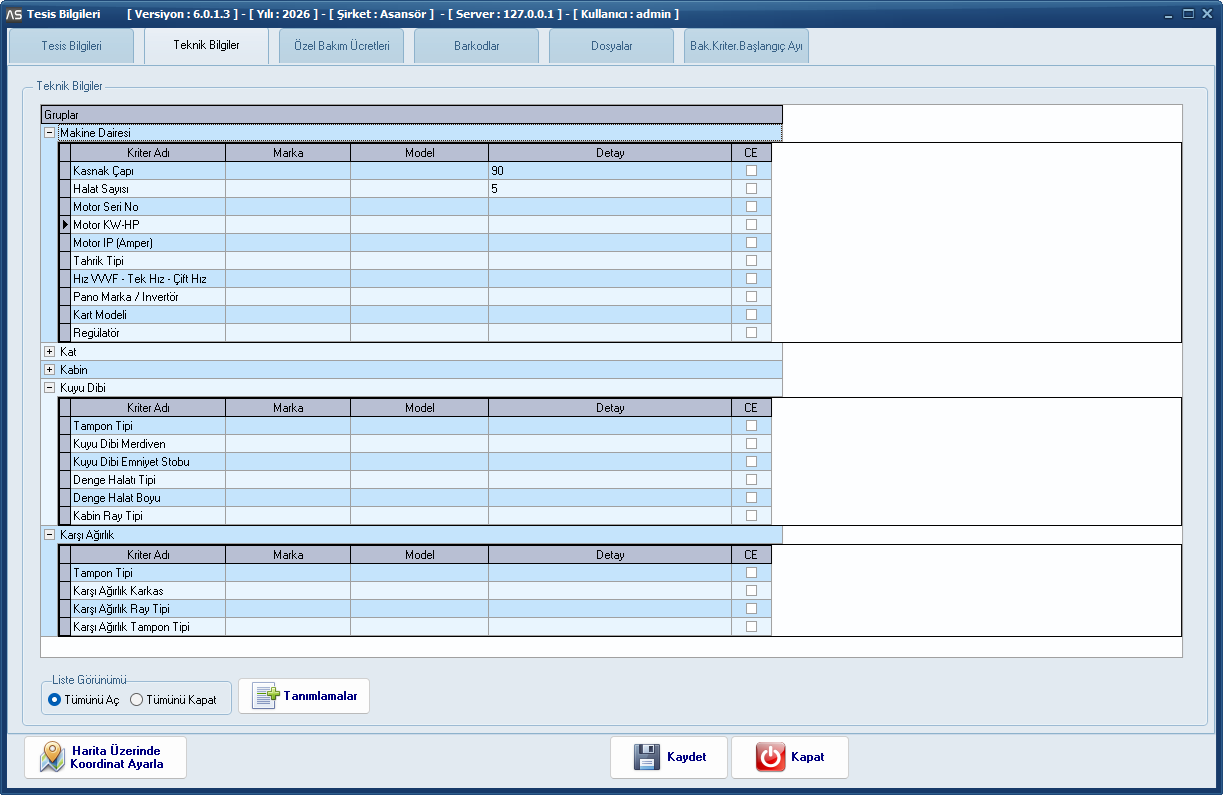Expand the Kat group
Image resolution: width=1223 pixels, height=795 pixels.
pyautogui.click(x=49, y=352)
